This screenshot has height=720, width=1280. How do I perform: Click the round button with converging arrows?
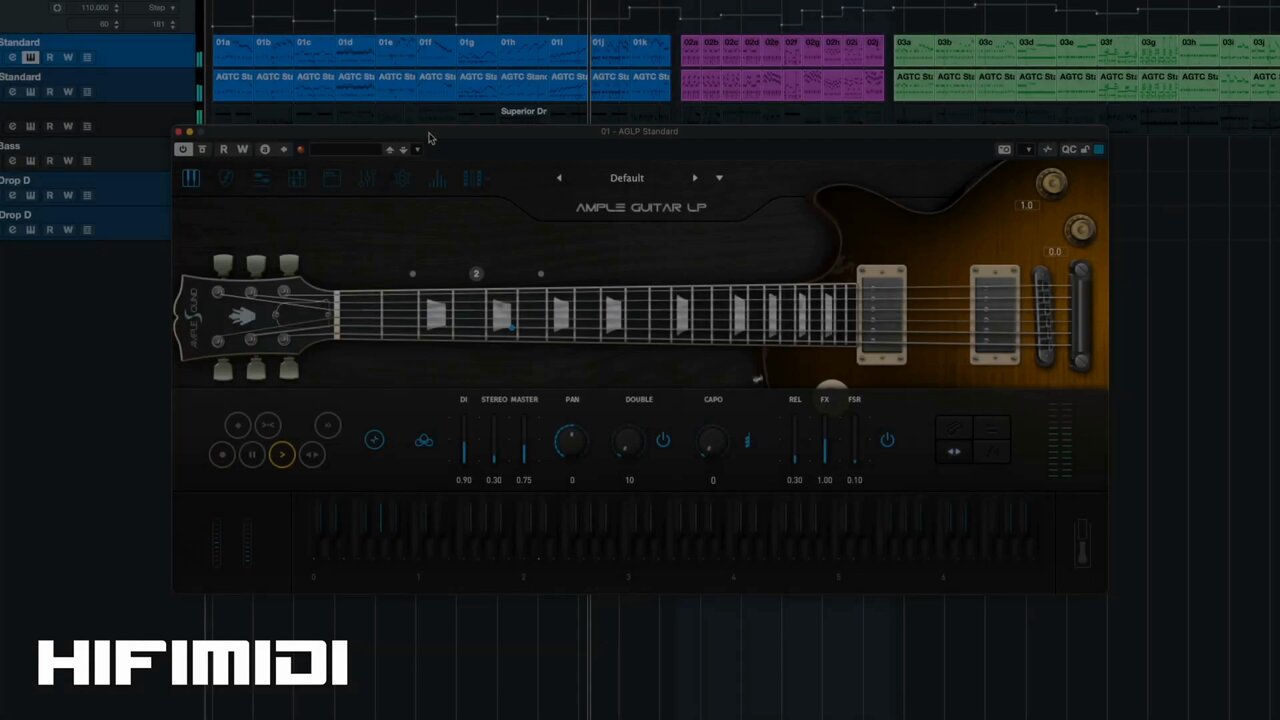(x=267, y=425)
